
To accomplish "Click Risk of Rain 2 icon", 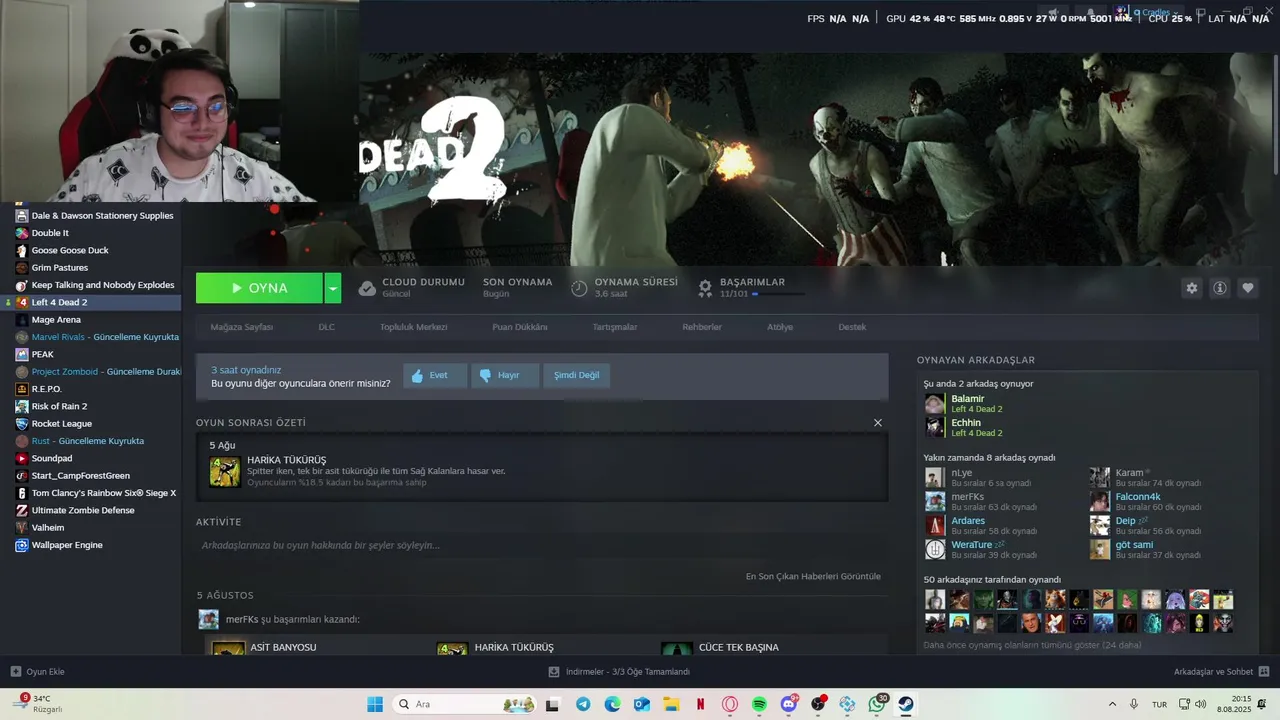I will pos(22,406).
